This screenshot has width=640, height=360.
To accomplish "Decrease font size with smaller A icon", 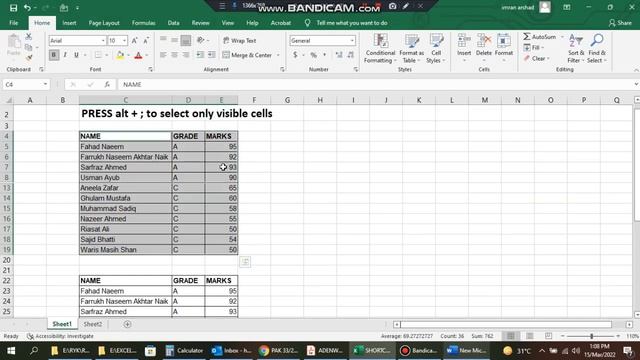I will click(x=146, y=40).
